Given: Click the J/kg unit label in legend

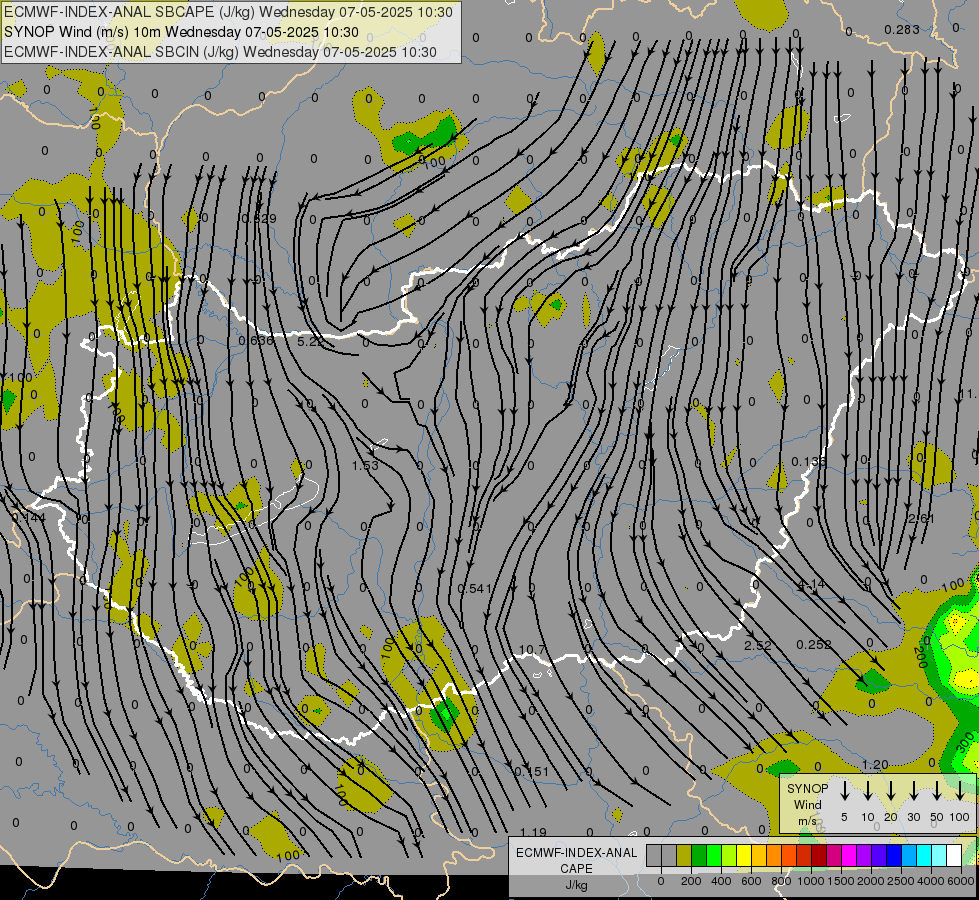Looking at the screenshot, I should point(576,885).
